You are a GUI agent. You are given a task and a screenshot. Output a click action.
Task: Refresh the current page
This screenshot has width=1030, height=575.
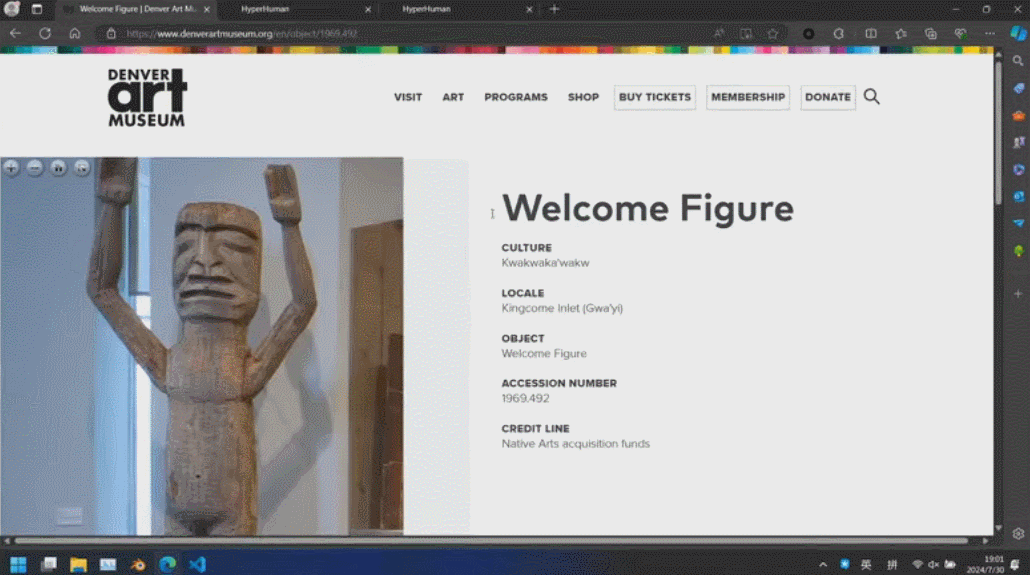(45, 34)
